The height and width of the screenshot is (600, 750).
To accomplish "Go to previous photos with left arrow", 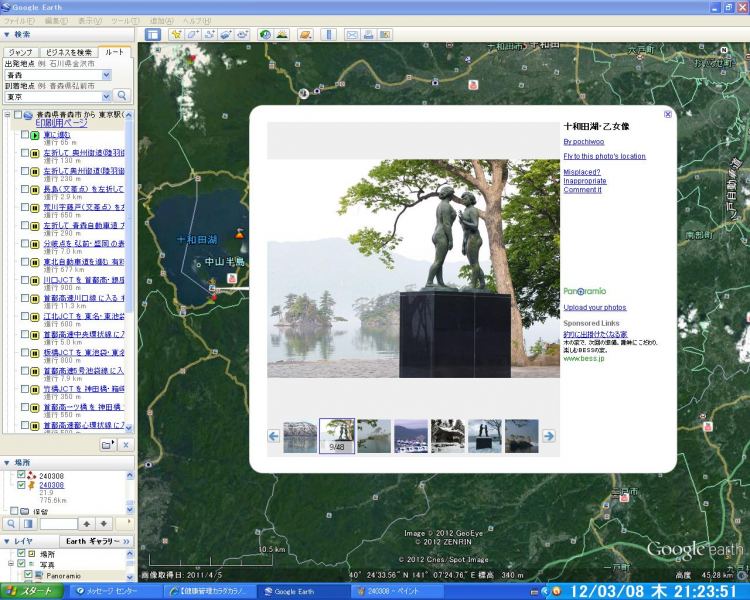I will [274, 436].
